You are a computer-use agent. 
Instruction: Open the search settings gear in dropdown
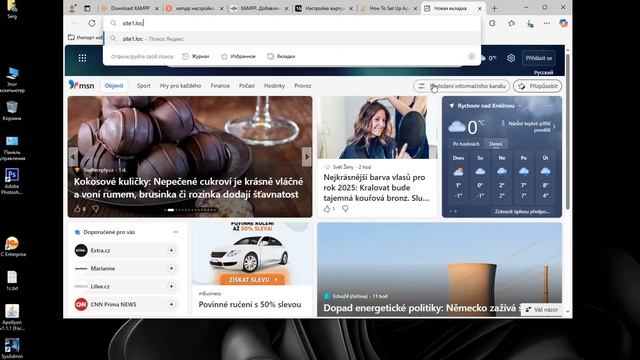[471, 56]
